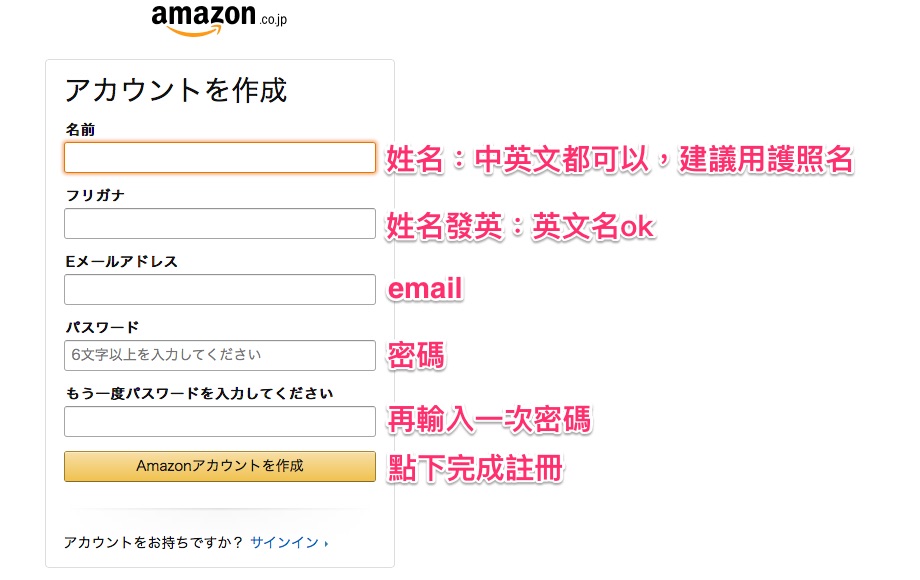Click the アカウントを作成 heading
The width and height of the screenshot is (920, 580).
[176, 90]
